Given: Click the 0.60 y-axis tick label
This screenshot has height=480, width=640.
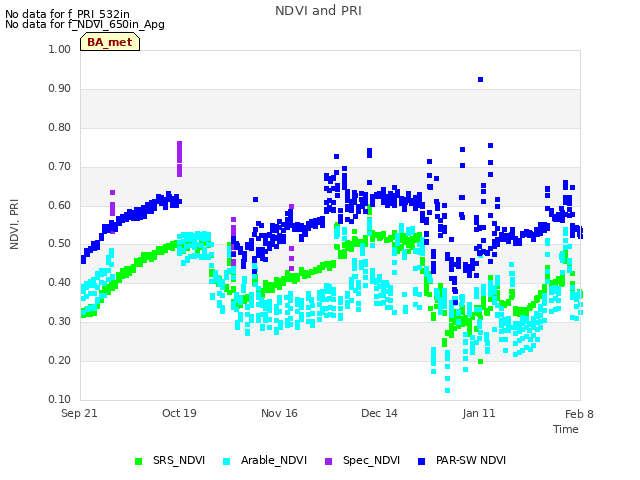Looking at the screenshot, I should [60, 205].
